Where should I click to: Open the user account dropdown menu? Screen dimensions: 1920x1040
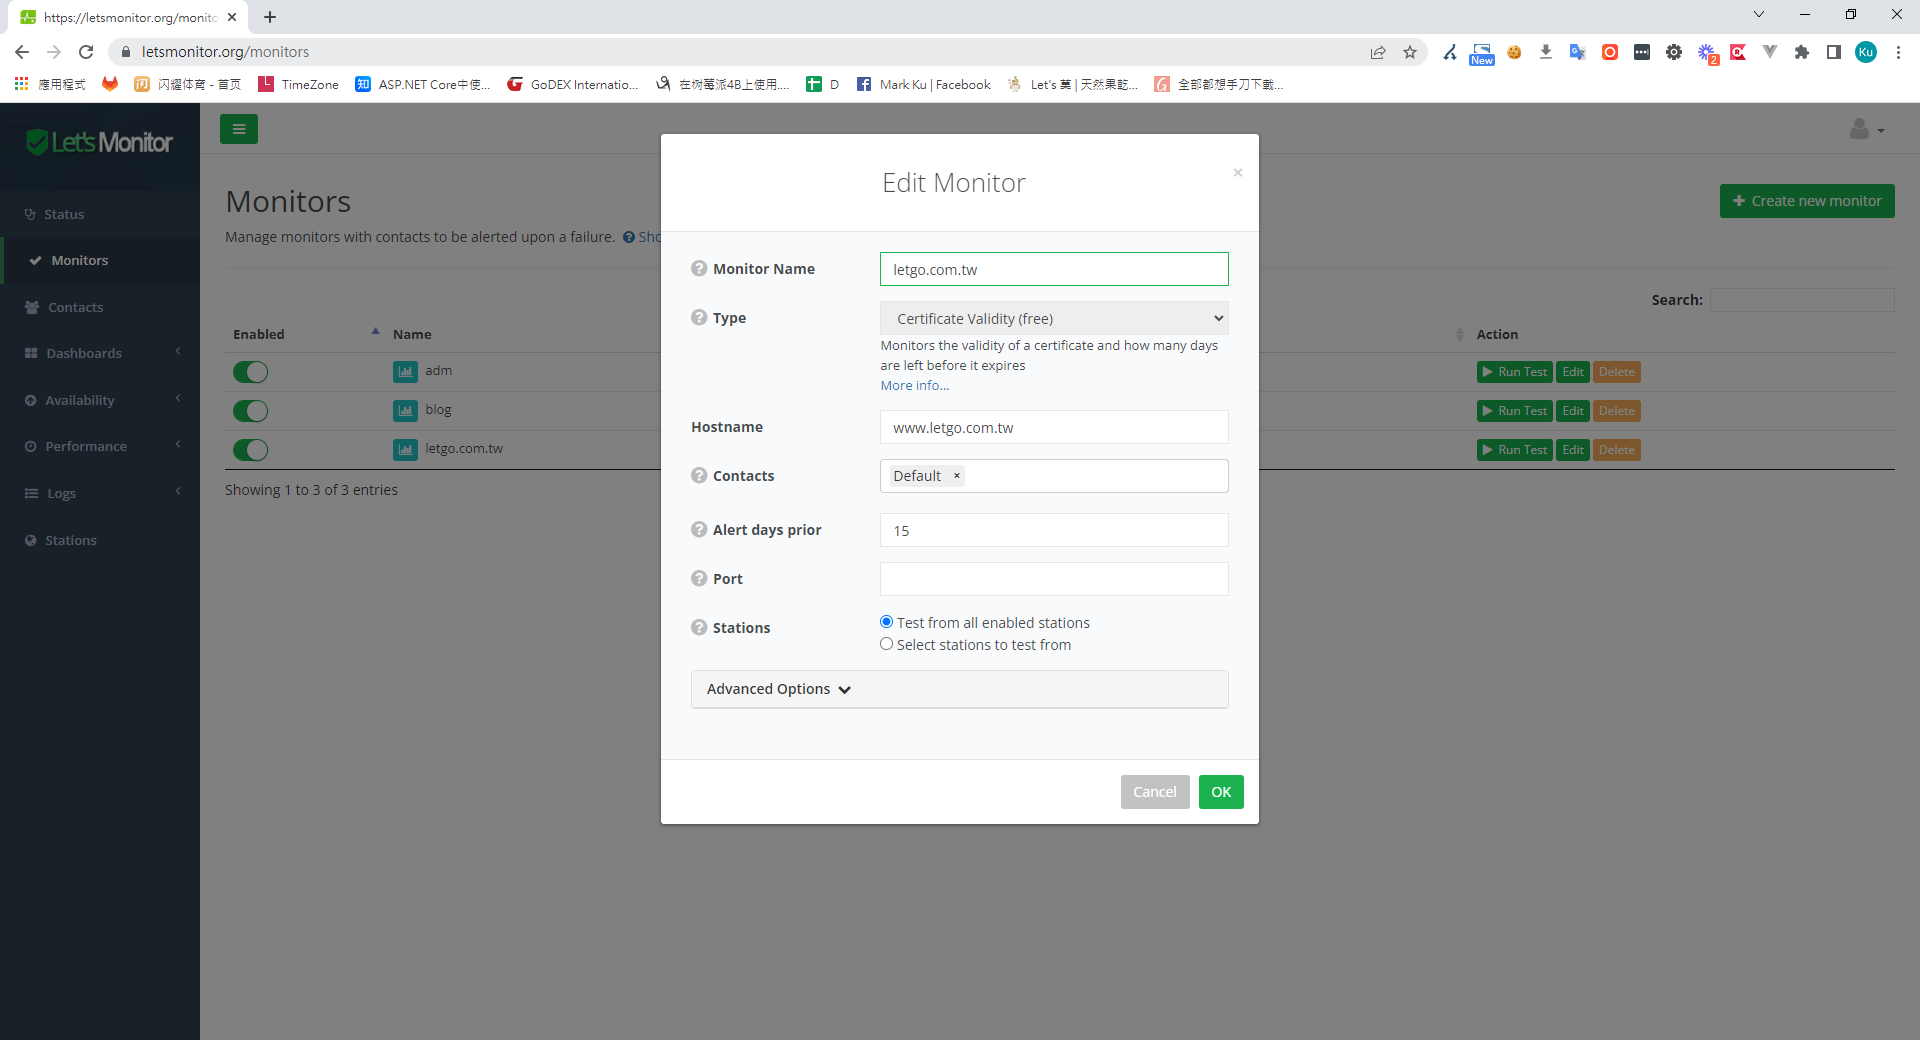click(x=1866, y=130)
